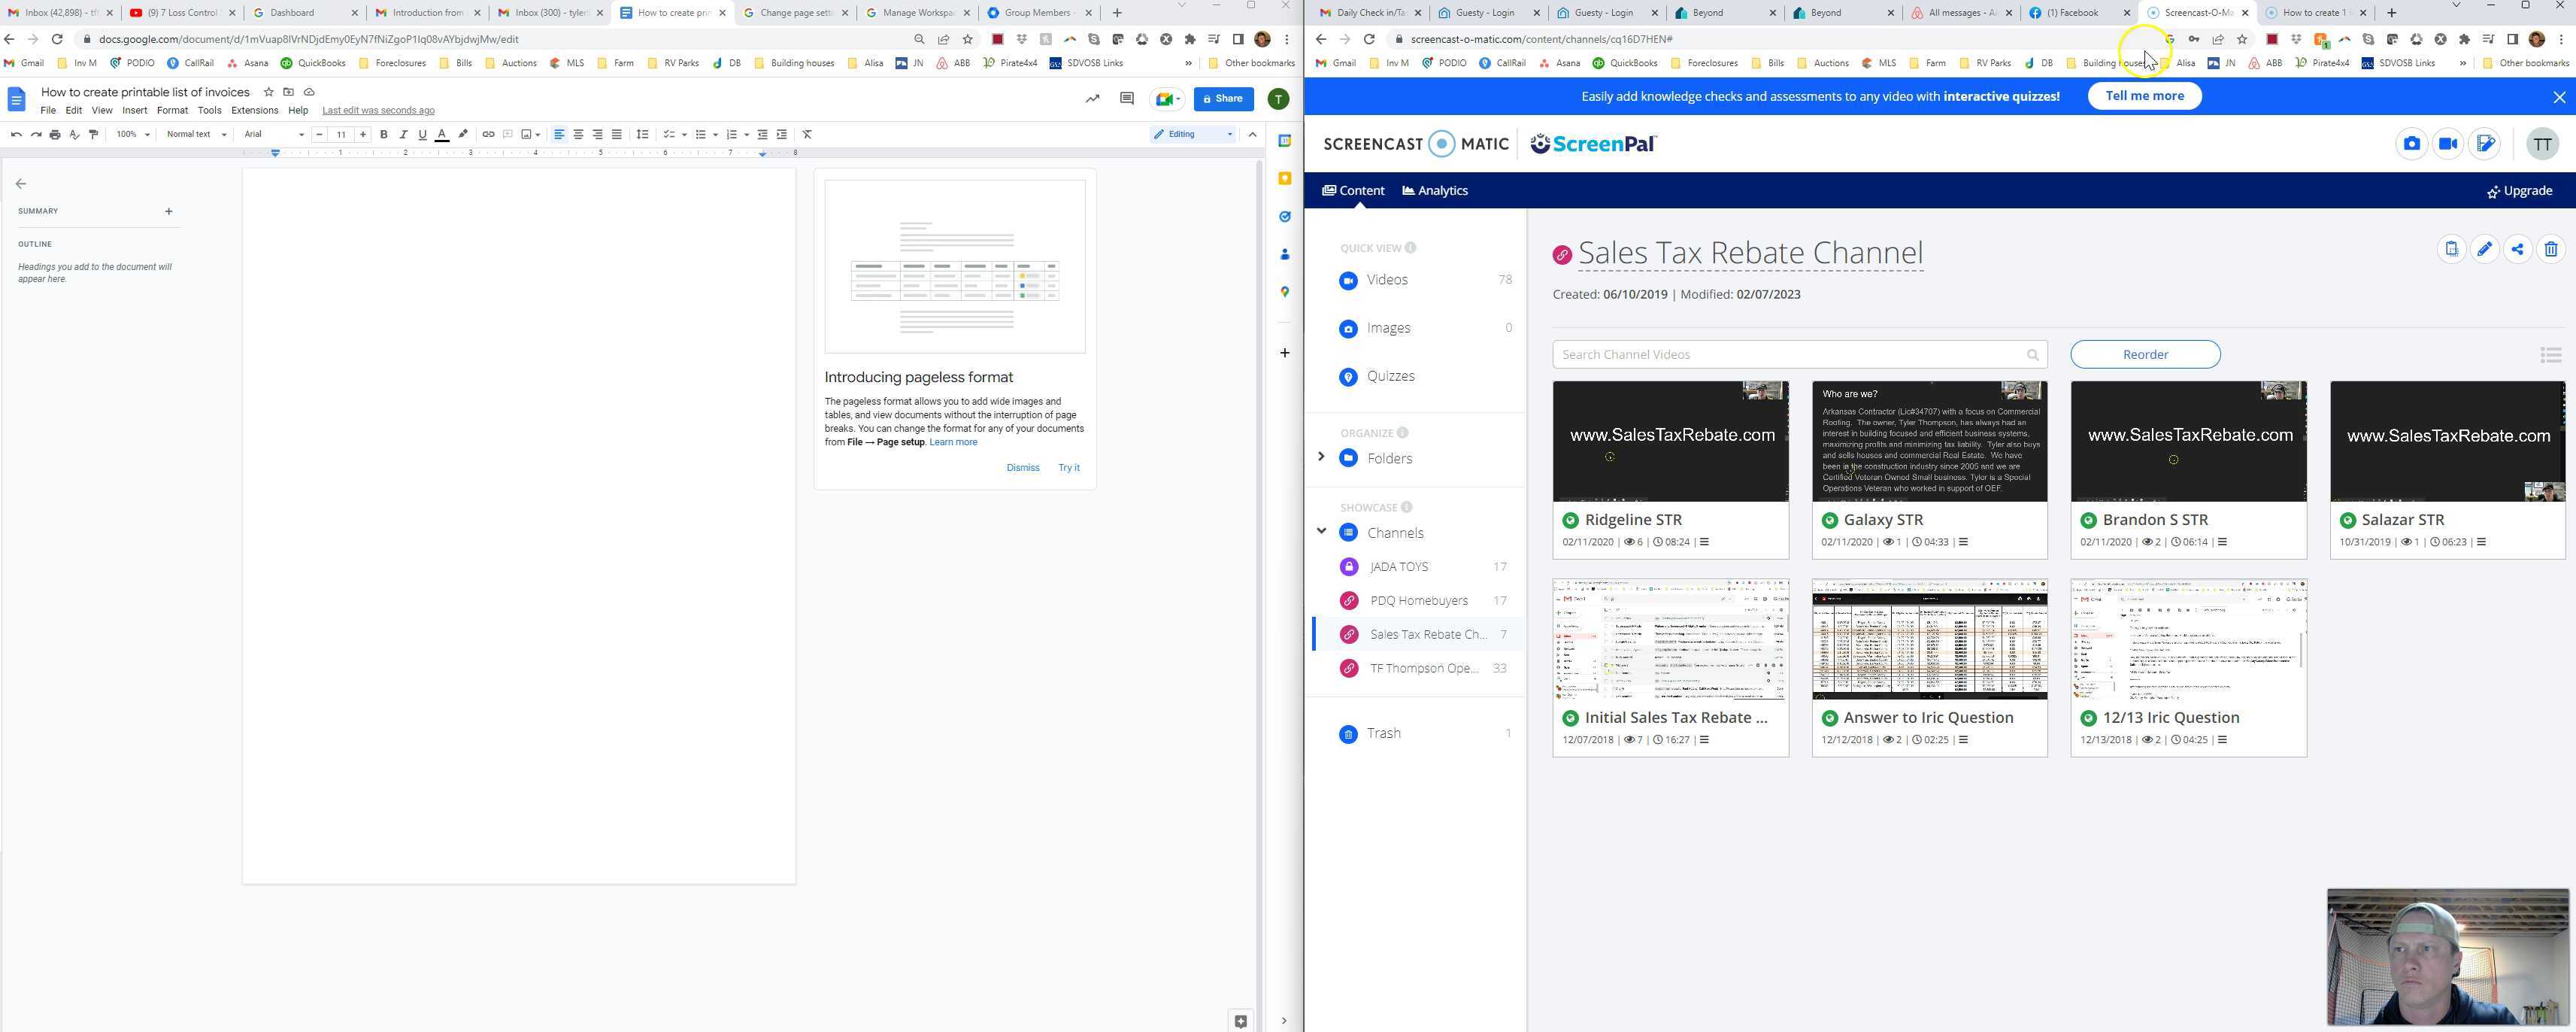Click the share channel icon

click(2517, 249)
